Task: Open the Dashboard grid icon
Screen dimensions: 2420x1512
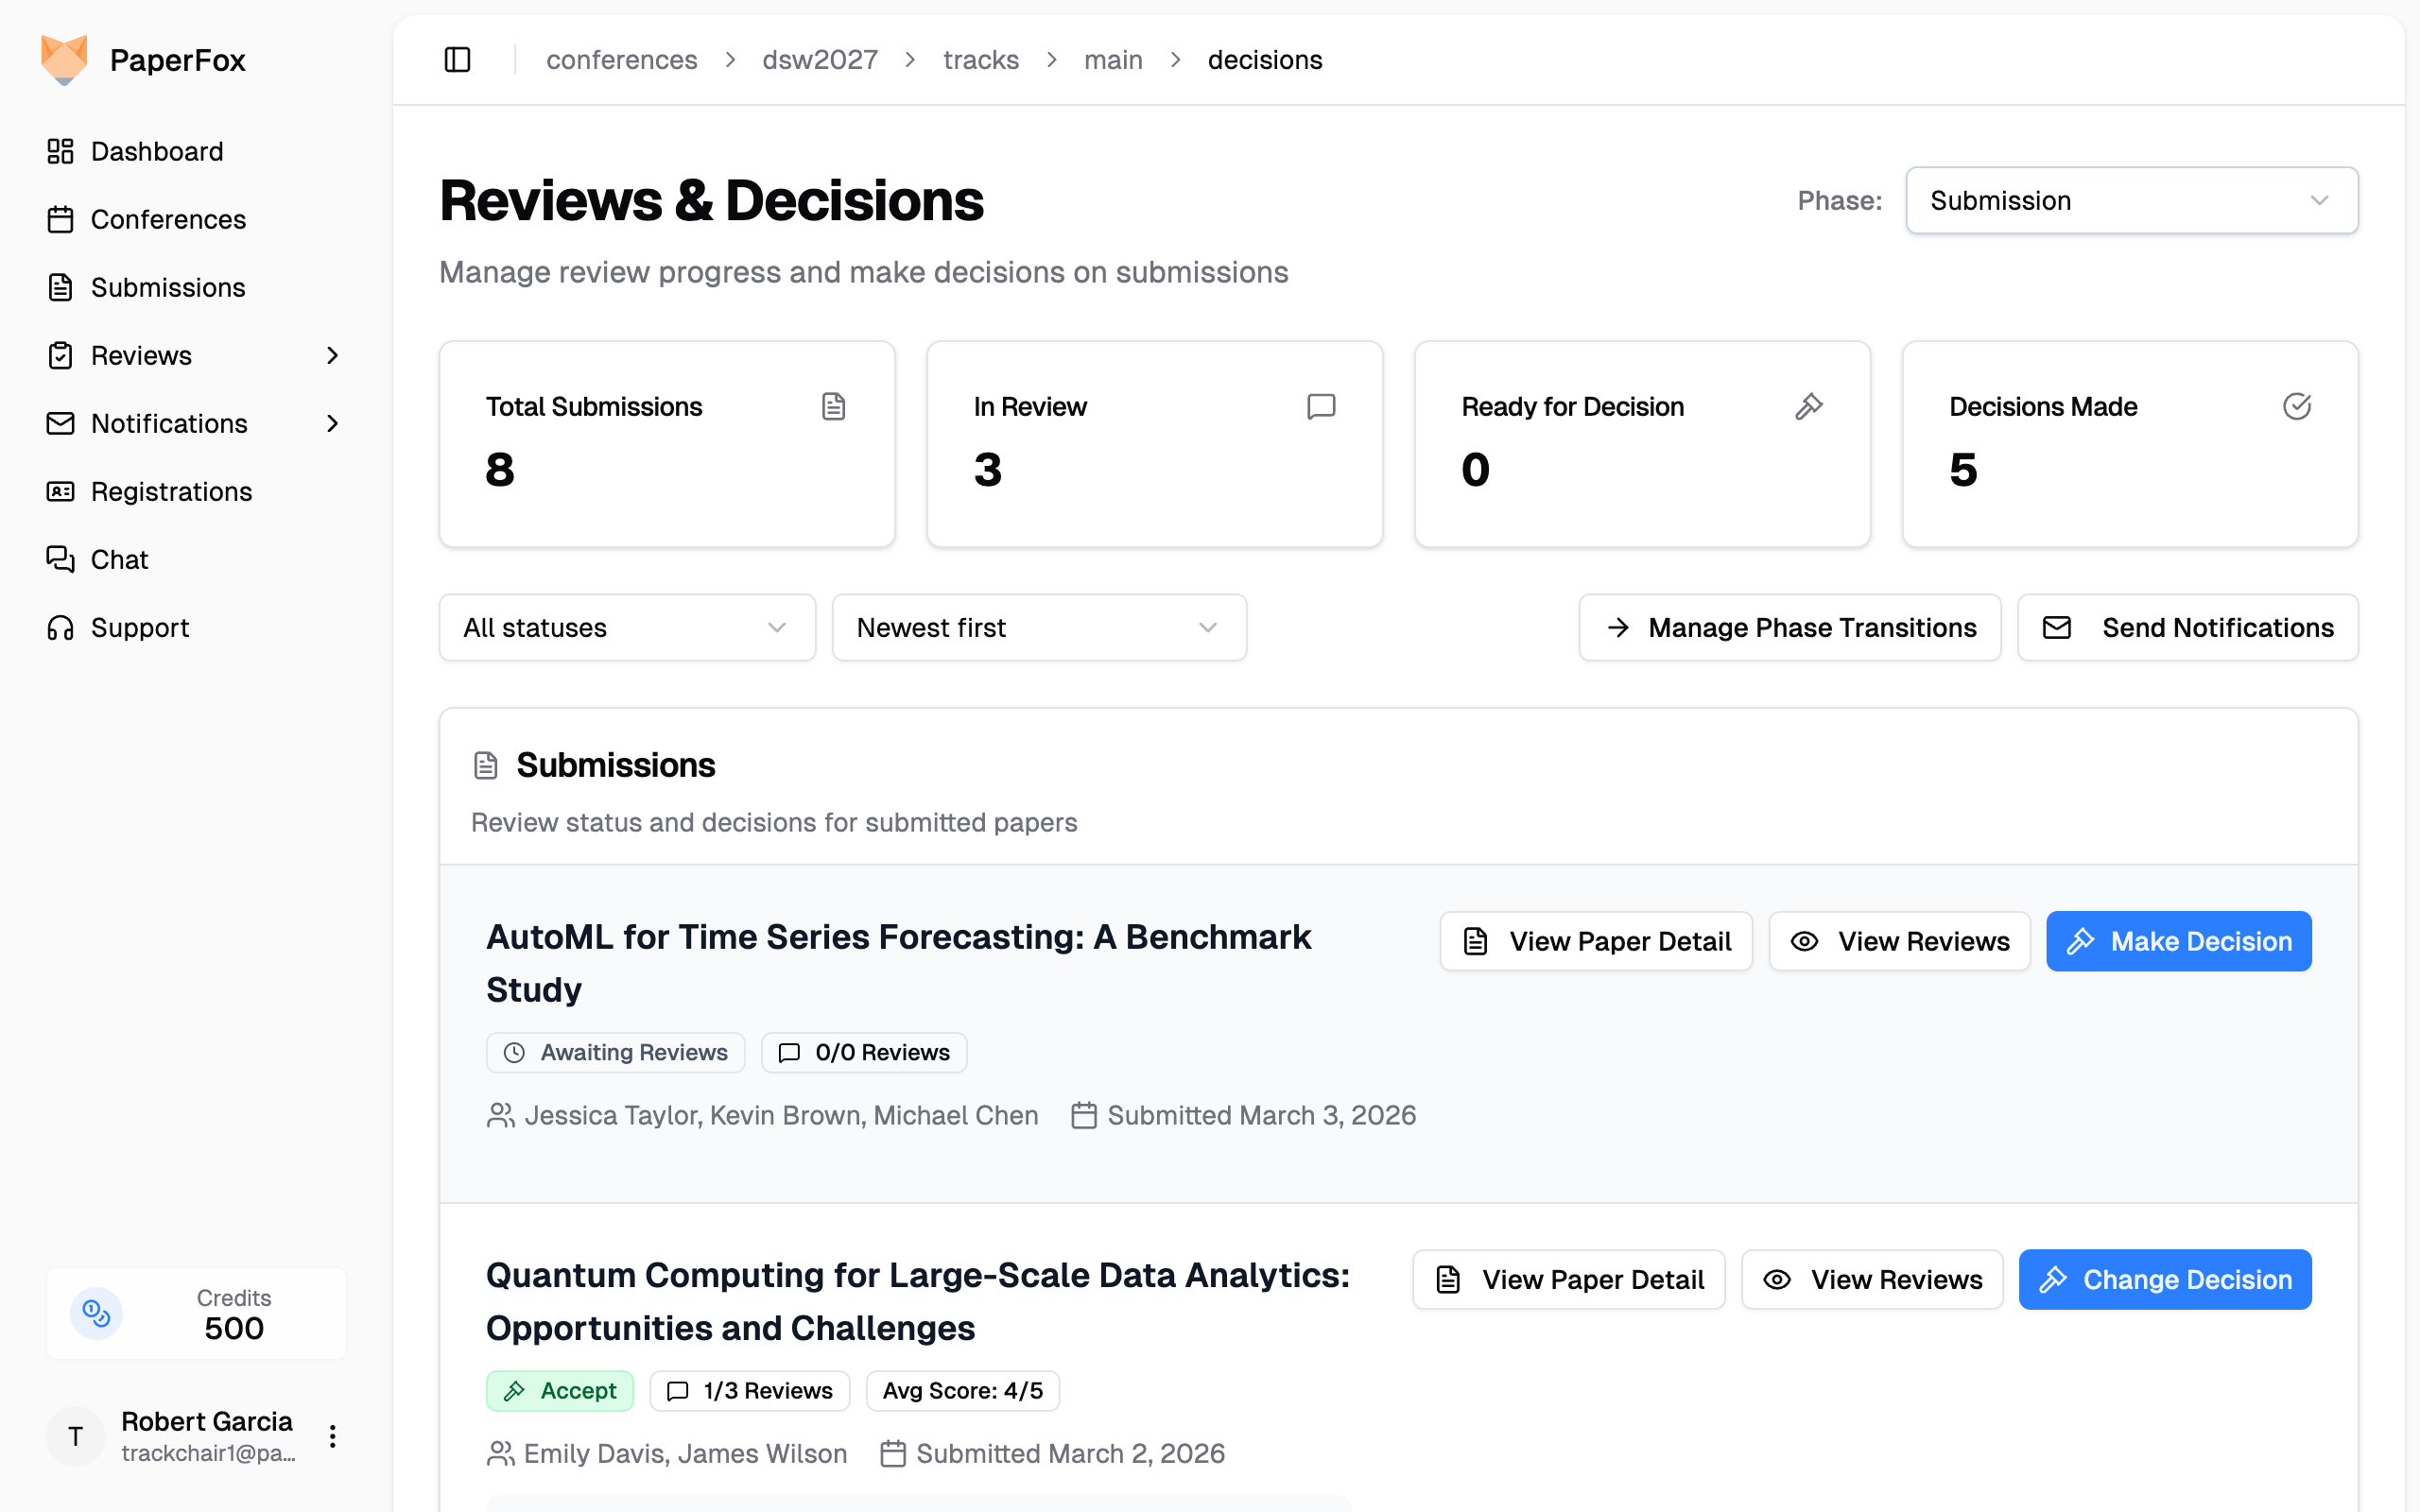Action: pyautogui.click(x=60, y=151)
